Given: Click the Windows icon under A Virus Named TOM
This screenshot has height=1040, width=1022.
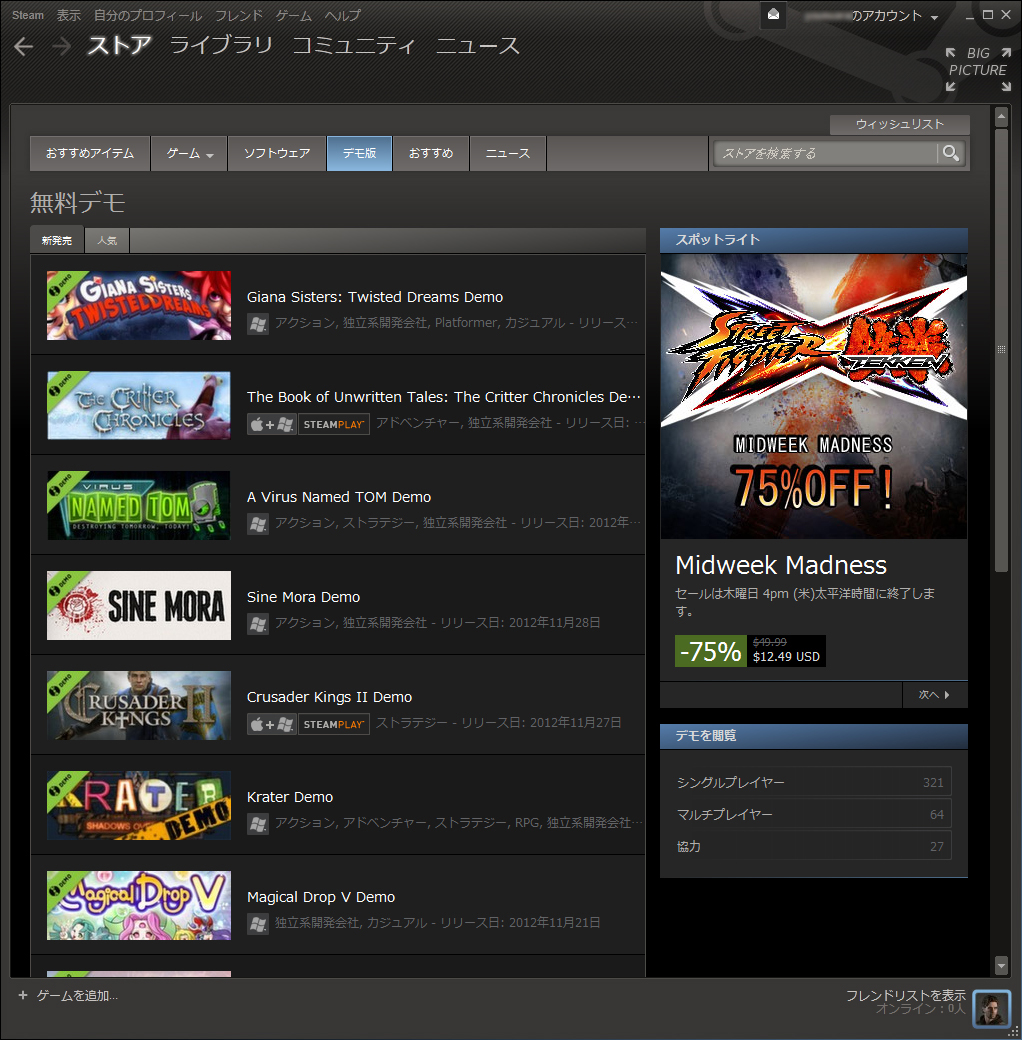Looking at the screenshot, I should click(258, 524).
